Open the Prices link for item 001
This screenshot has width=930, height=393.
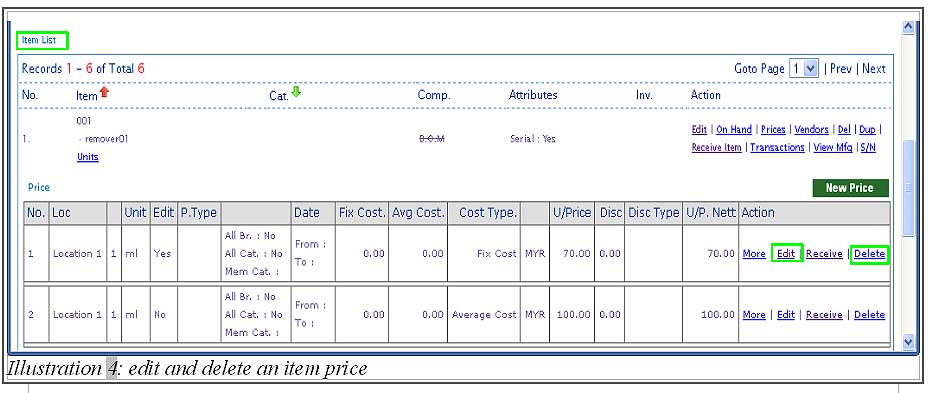click(773, 130)
